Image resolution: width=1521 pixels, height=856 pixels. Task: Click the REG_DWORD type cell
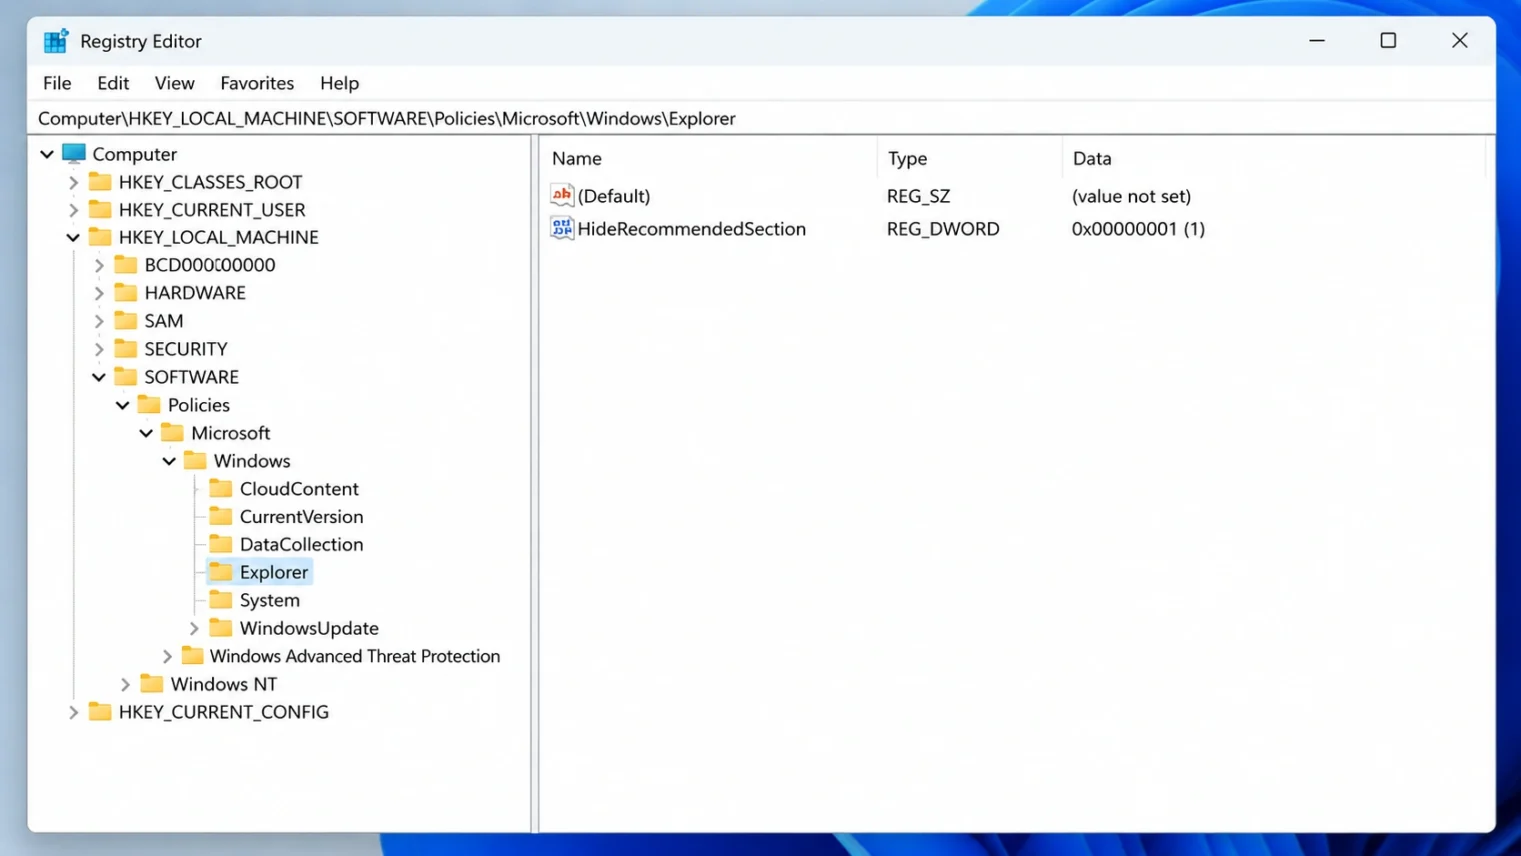pos(943,229)
